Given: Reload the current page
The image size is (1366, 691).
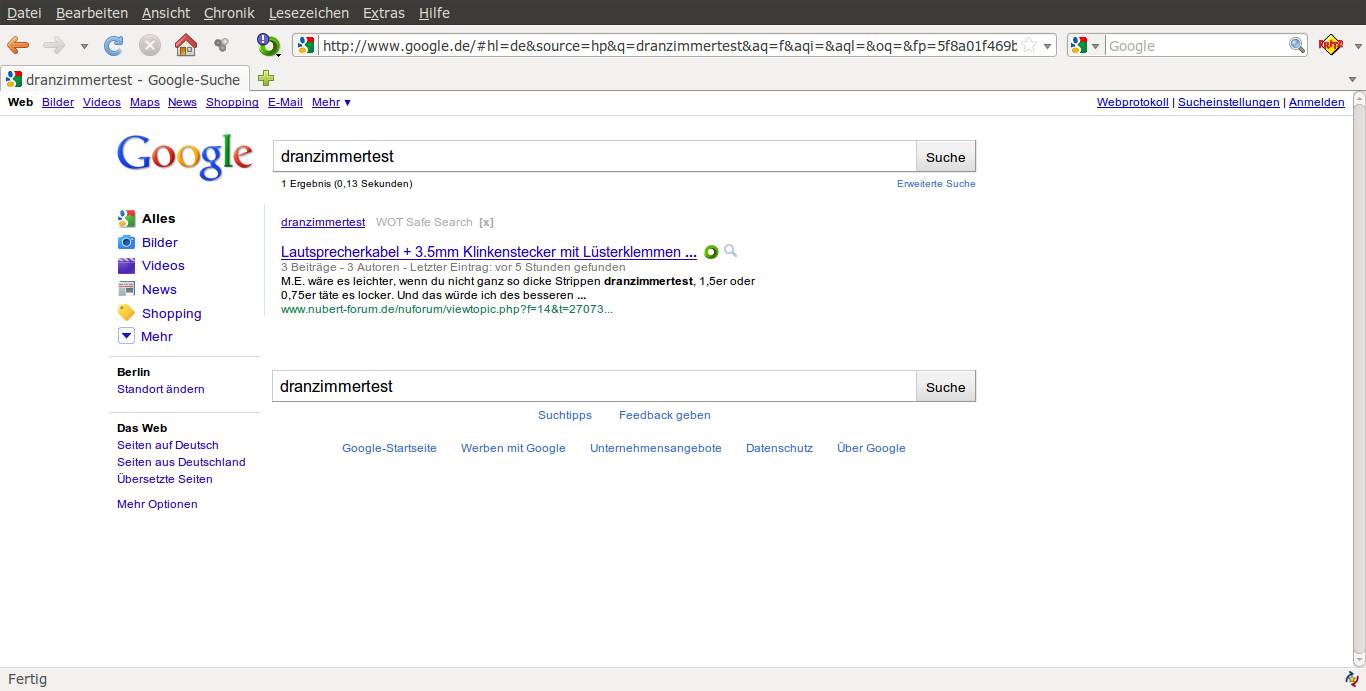Looking at the screenshot, I should (x=114, y=45).
